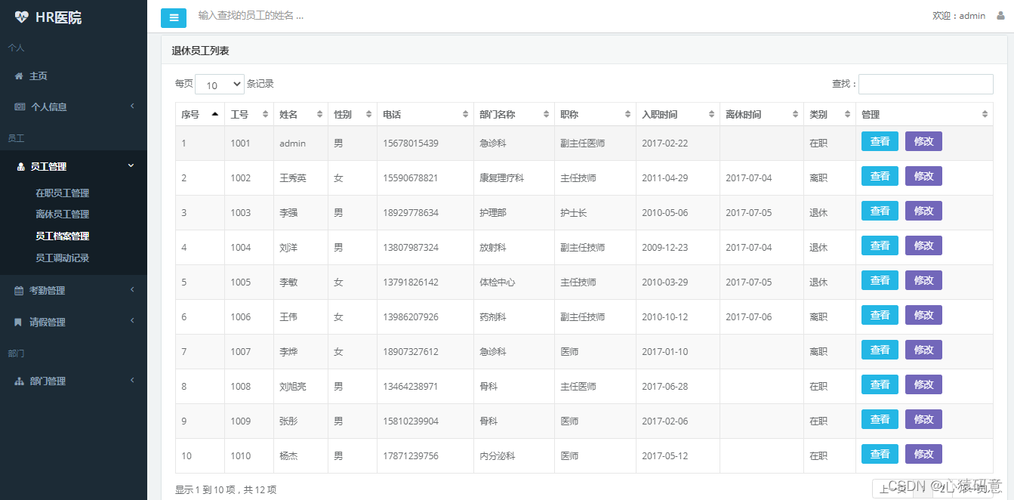Open the records per page dropdown
This screenshot has height=500, width=1014.
click(x=220, y=85)
